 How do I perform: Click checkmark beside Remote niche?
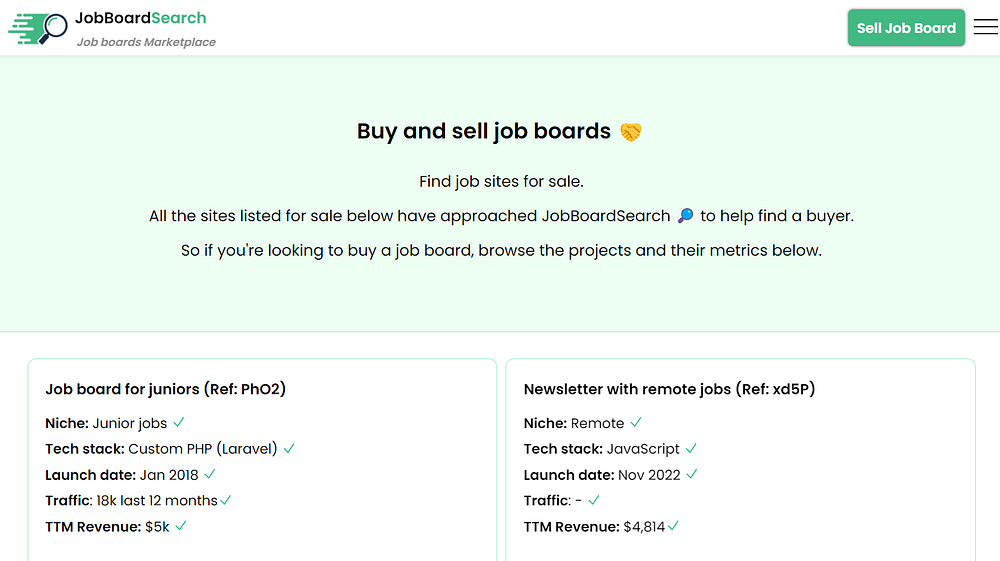tap(636, 423)
